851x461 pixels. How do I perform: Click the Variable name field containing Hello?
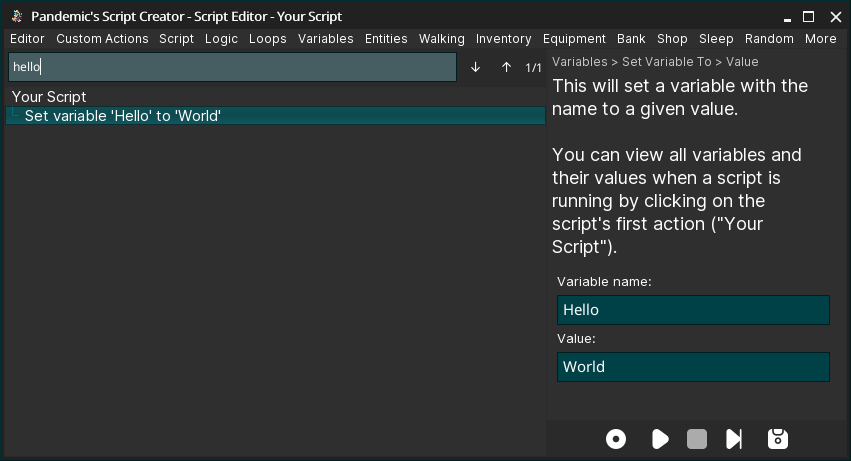click(x=693, y=310)
